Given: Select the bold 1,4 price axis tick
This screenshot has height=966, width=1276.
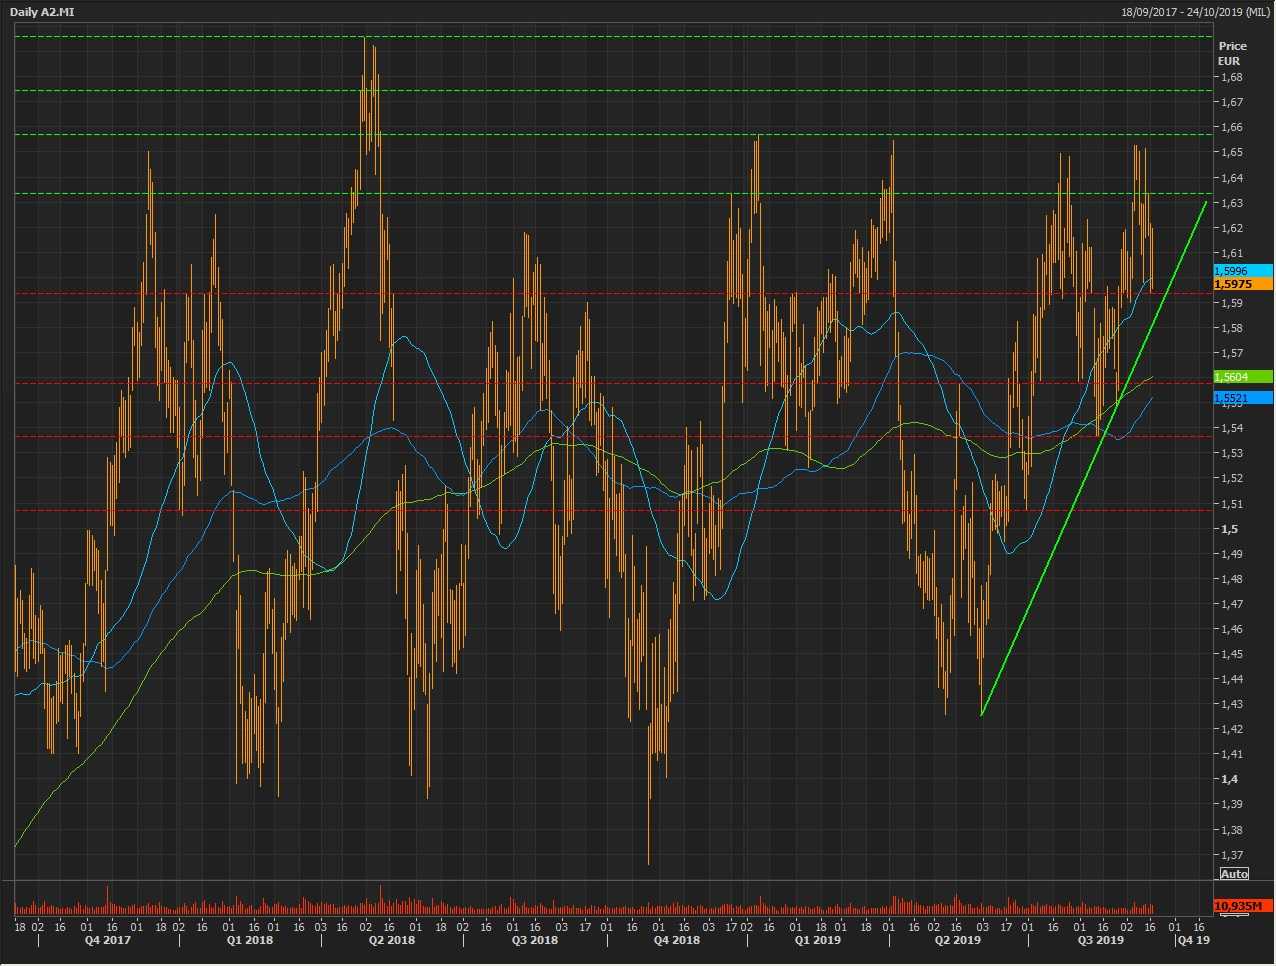Looking at the screenshot, I should pos(1228,779).
